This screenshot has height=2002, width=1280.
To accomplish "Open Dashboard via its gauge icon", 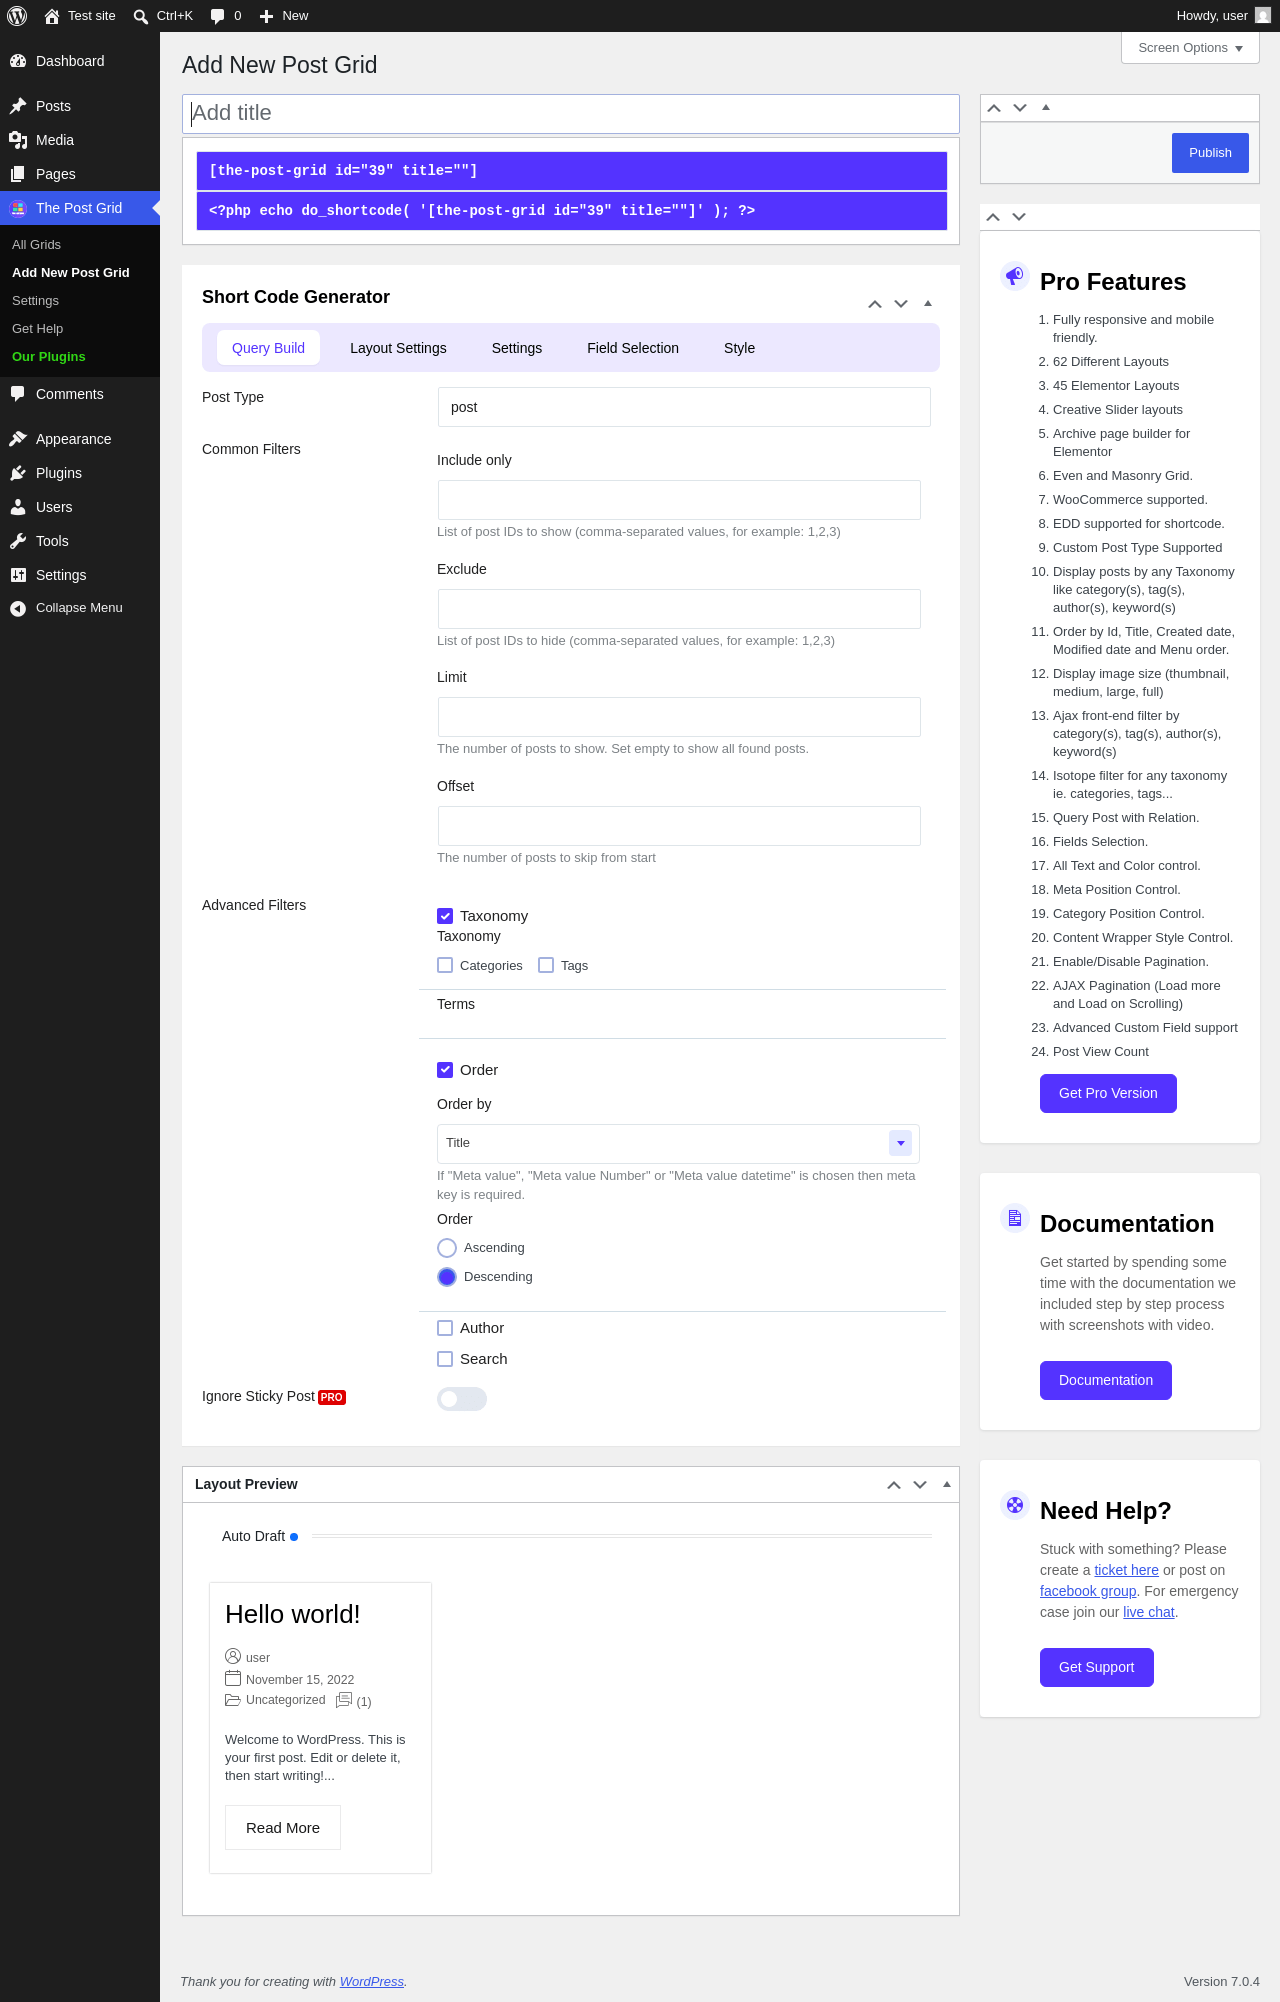I will tap(18, 61).
